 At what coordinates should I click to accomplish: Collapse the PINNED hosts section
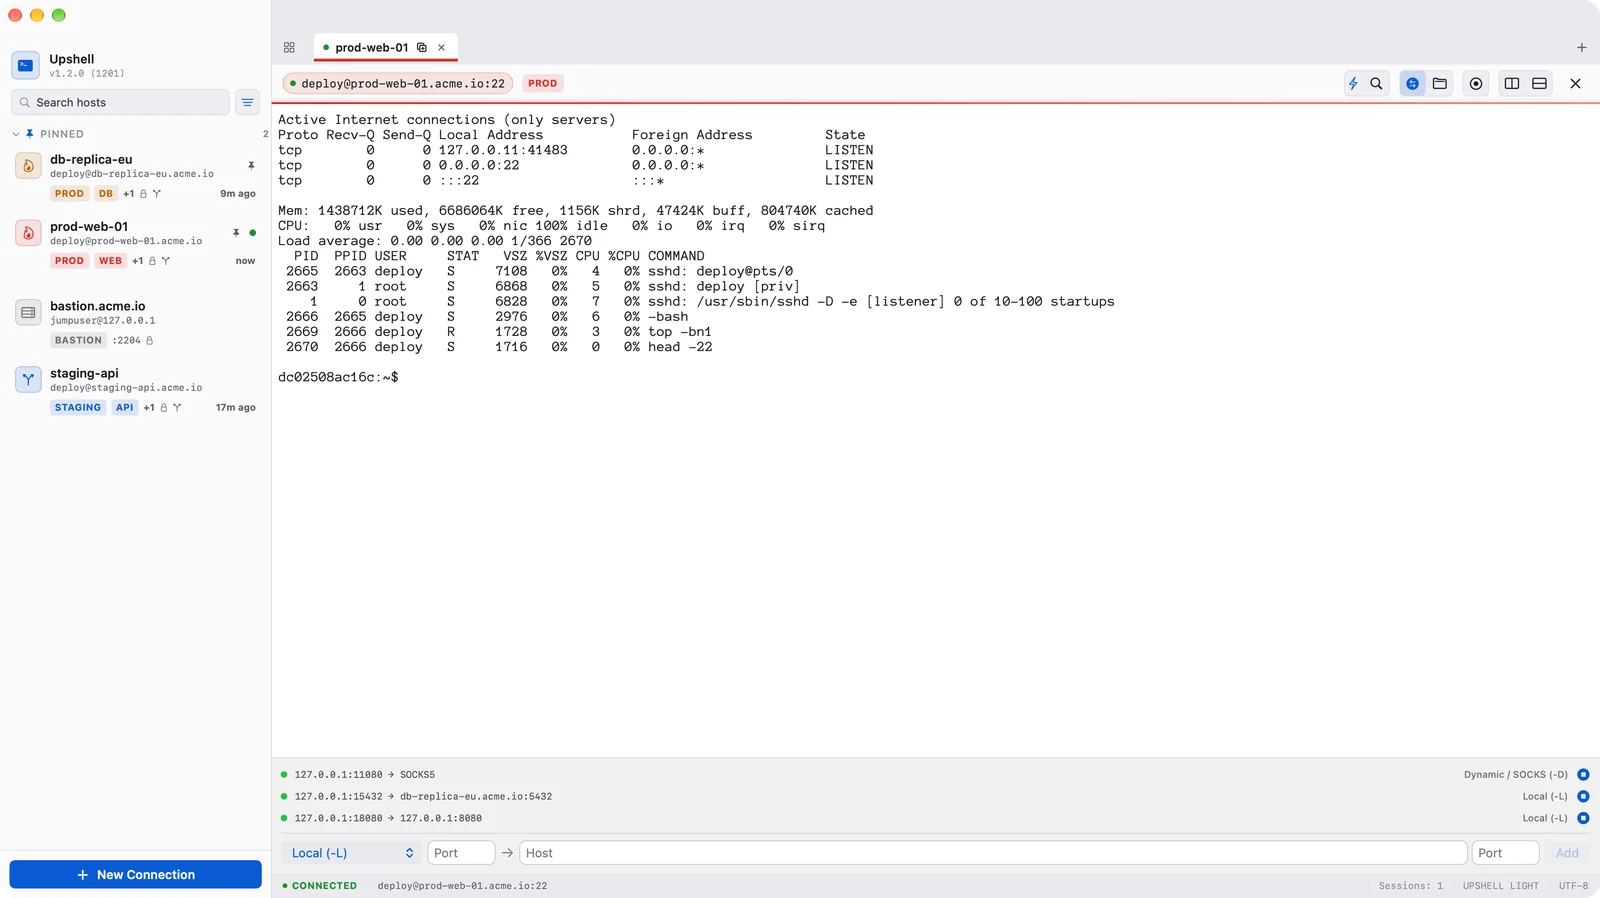click(16, 134)
